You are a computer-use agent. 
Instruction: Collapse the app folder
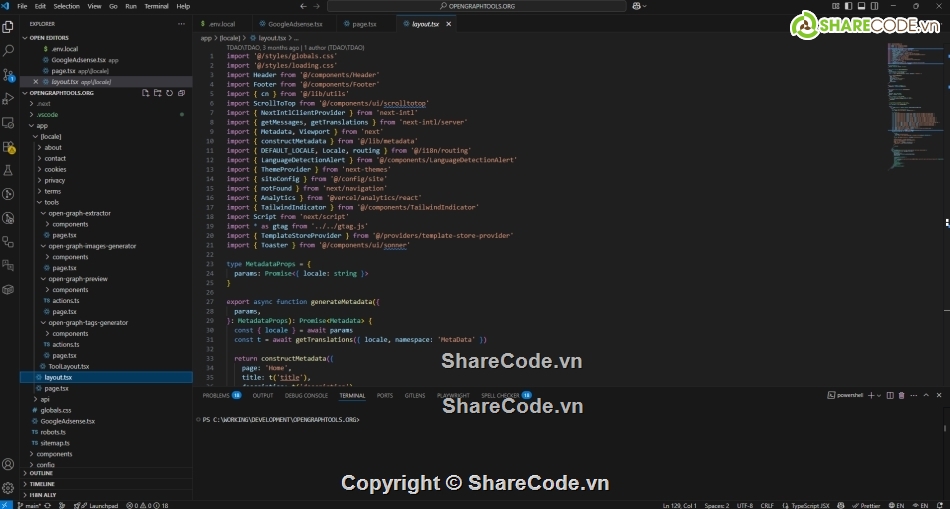(42, 125)
